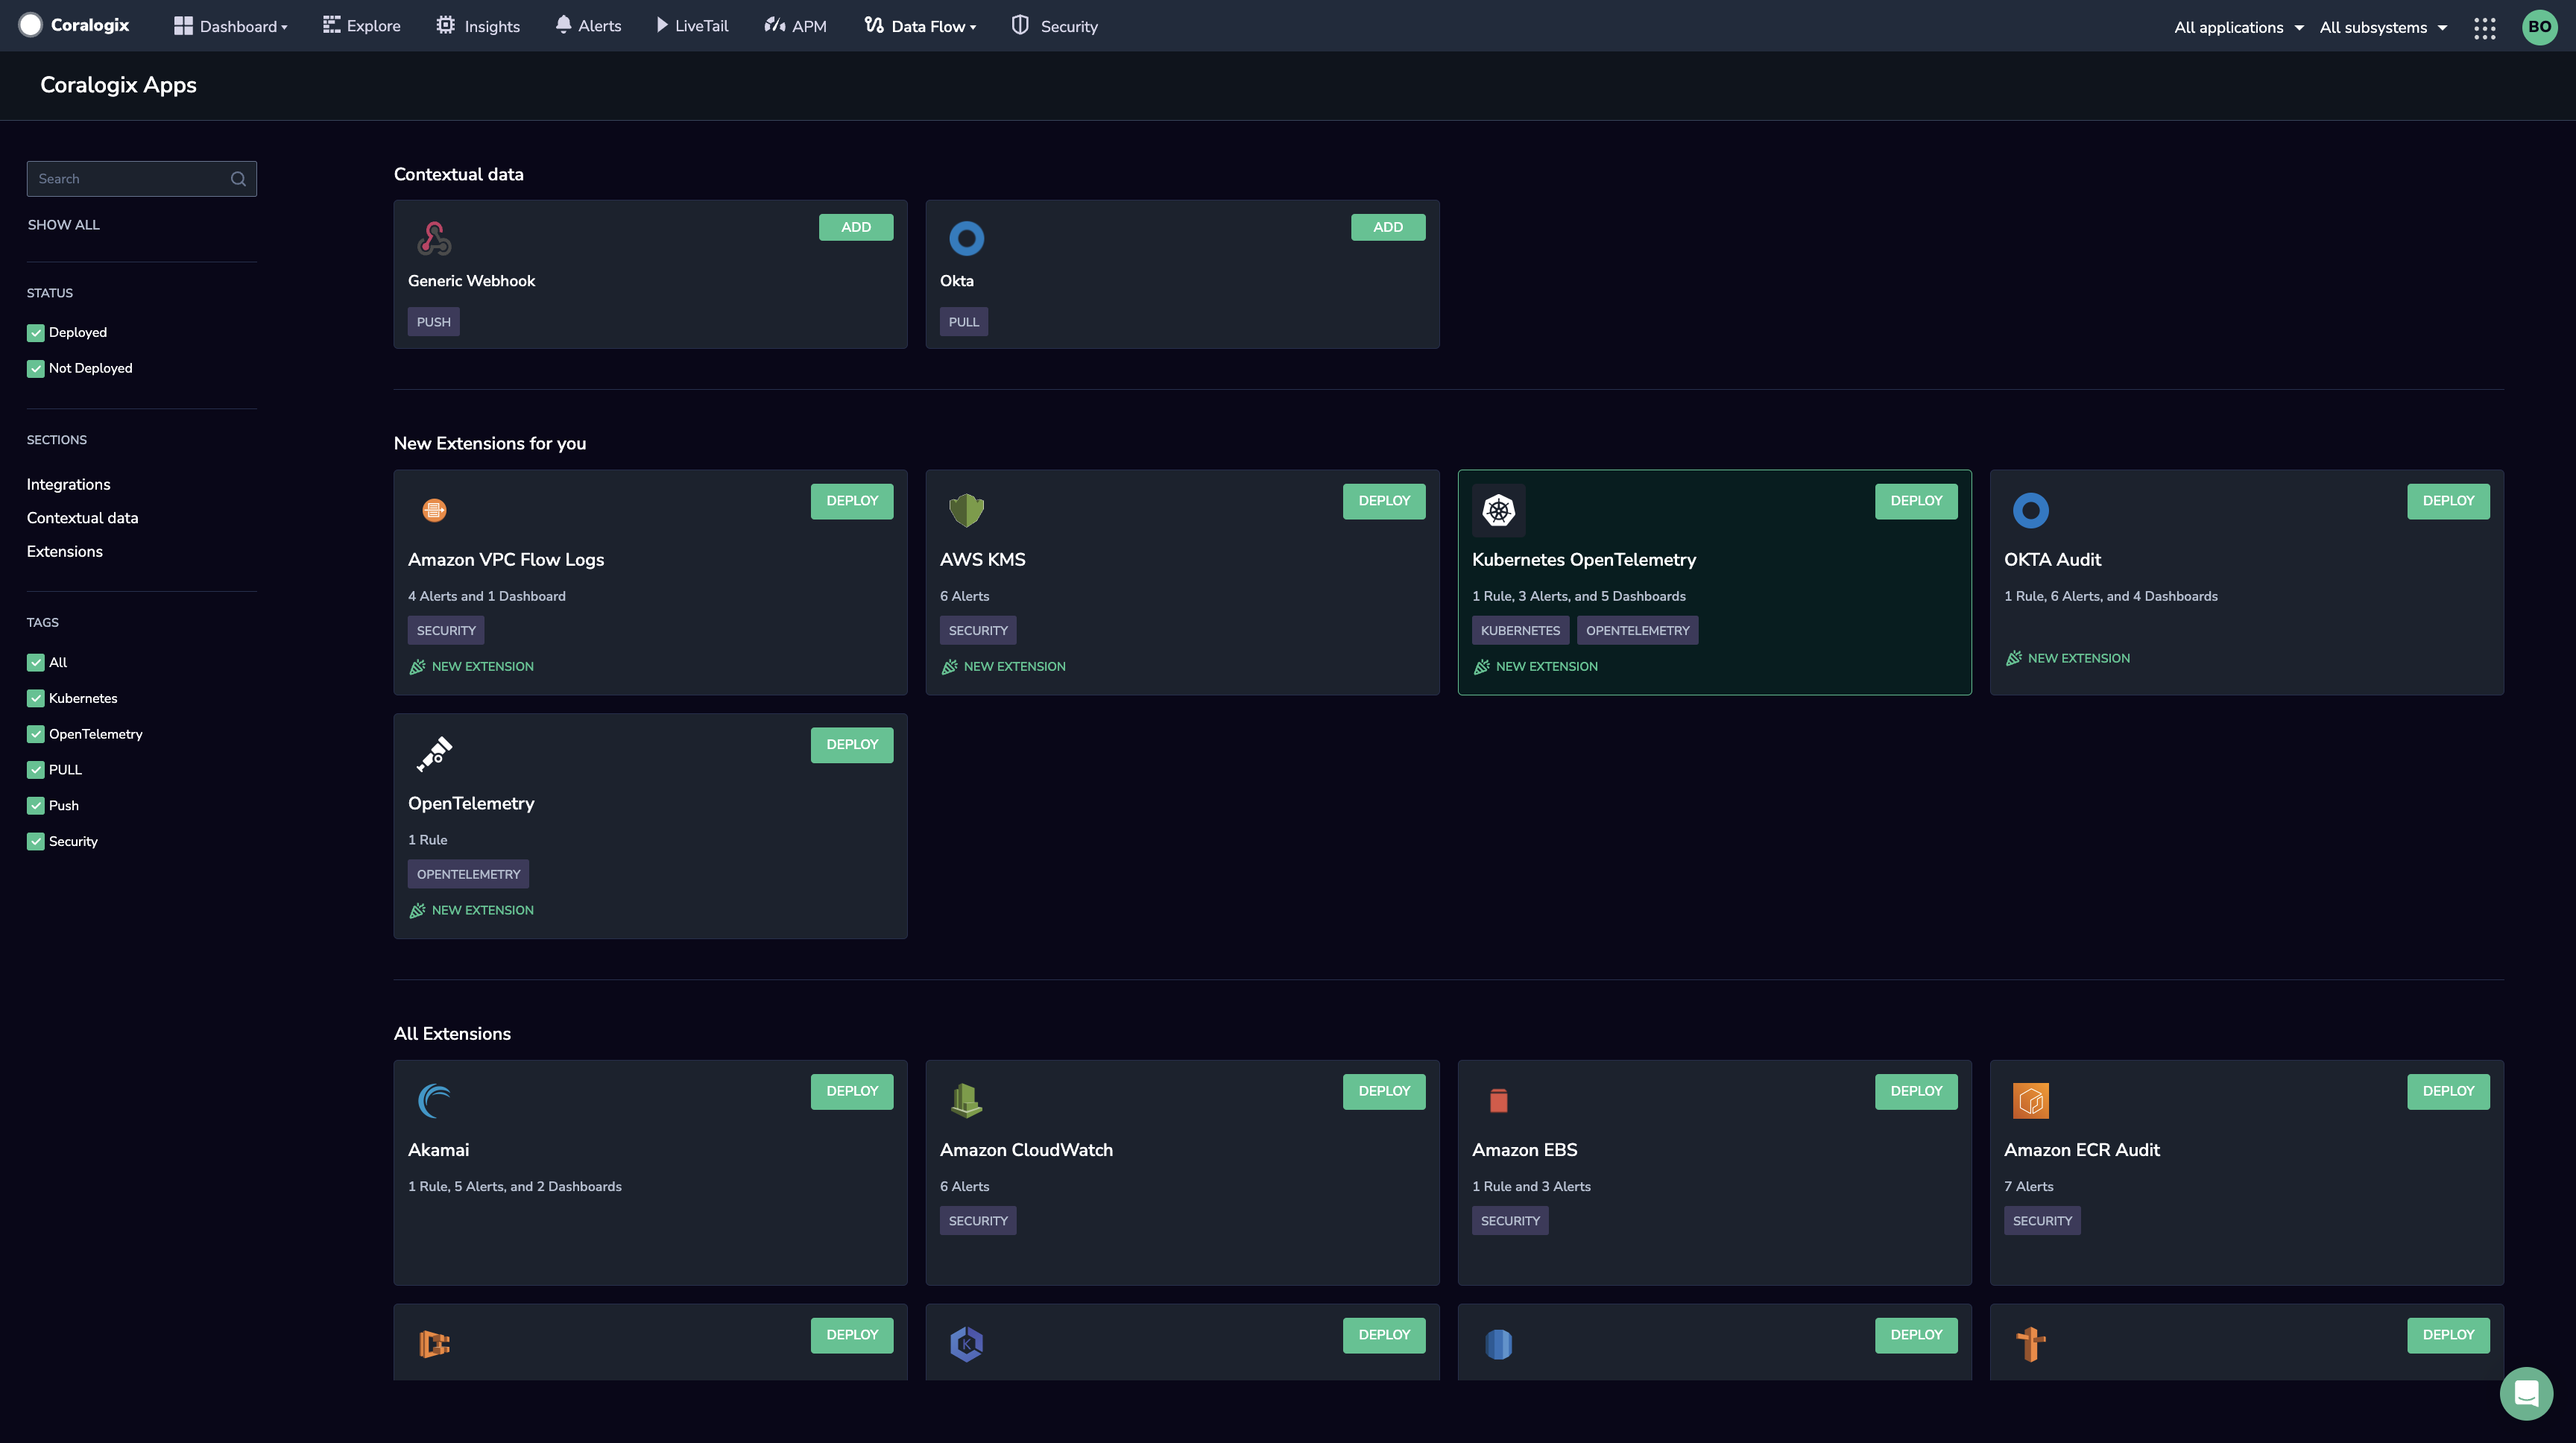Deploy the Amazon ECR Audit extension
2576x1443 pixels.
coord(2448,1091)
